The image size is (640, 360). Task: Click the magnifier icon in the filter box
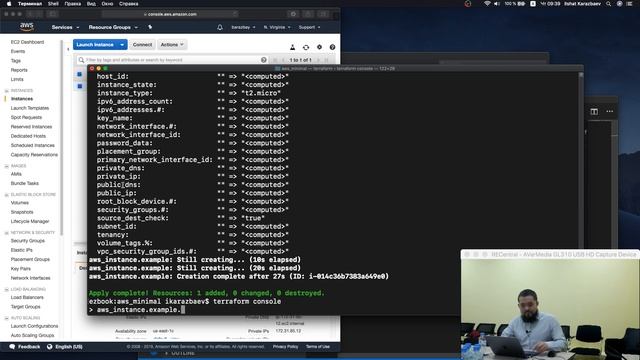tap(81, 60)
